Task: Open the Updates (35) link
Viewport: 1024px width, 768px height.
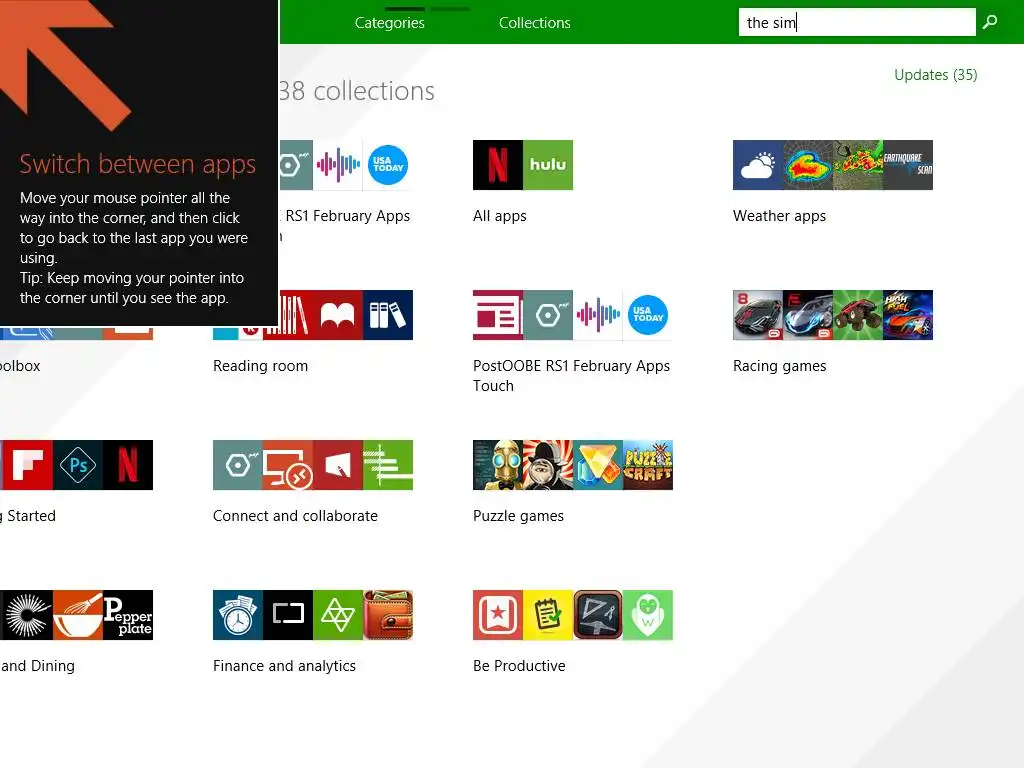Action: (936, 75)
